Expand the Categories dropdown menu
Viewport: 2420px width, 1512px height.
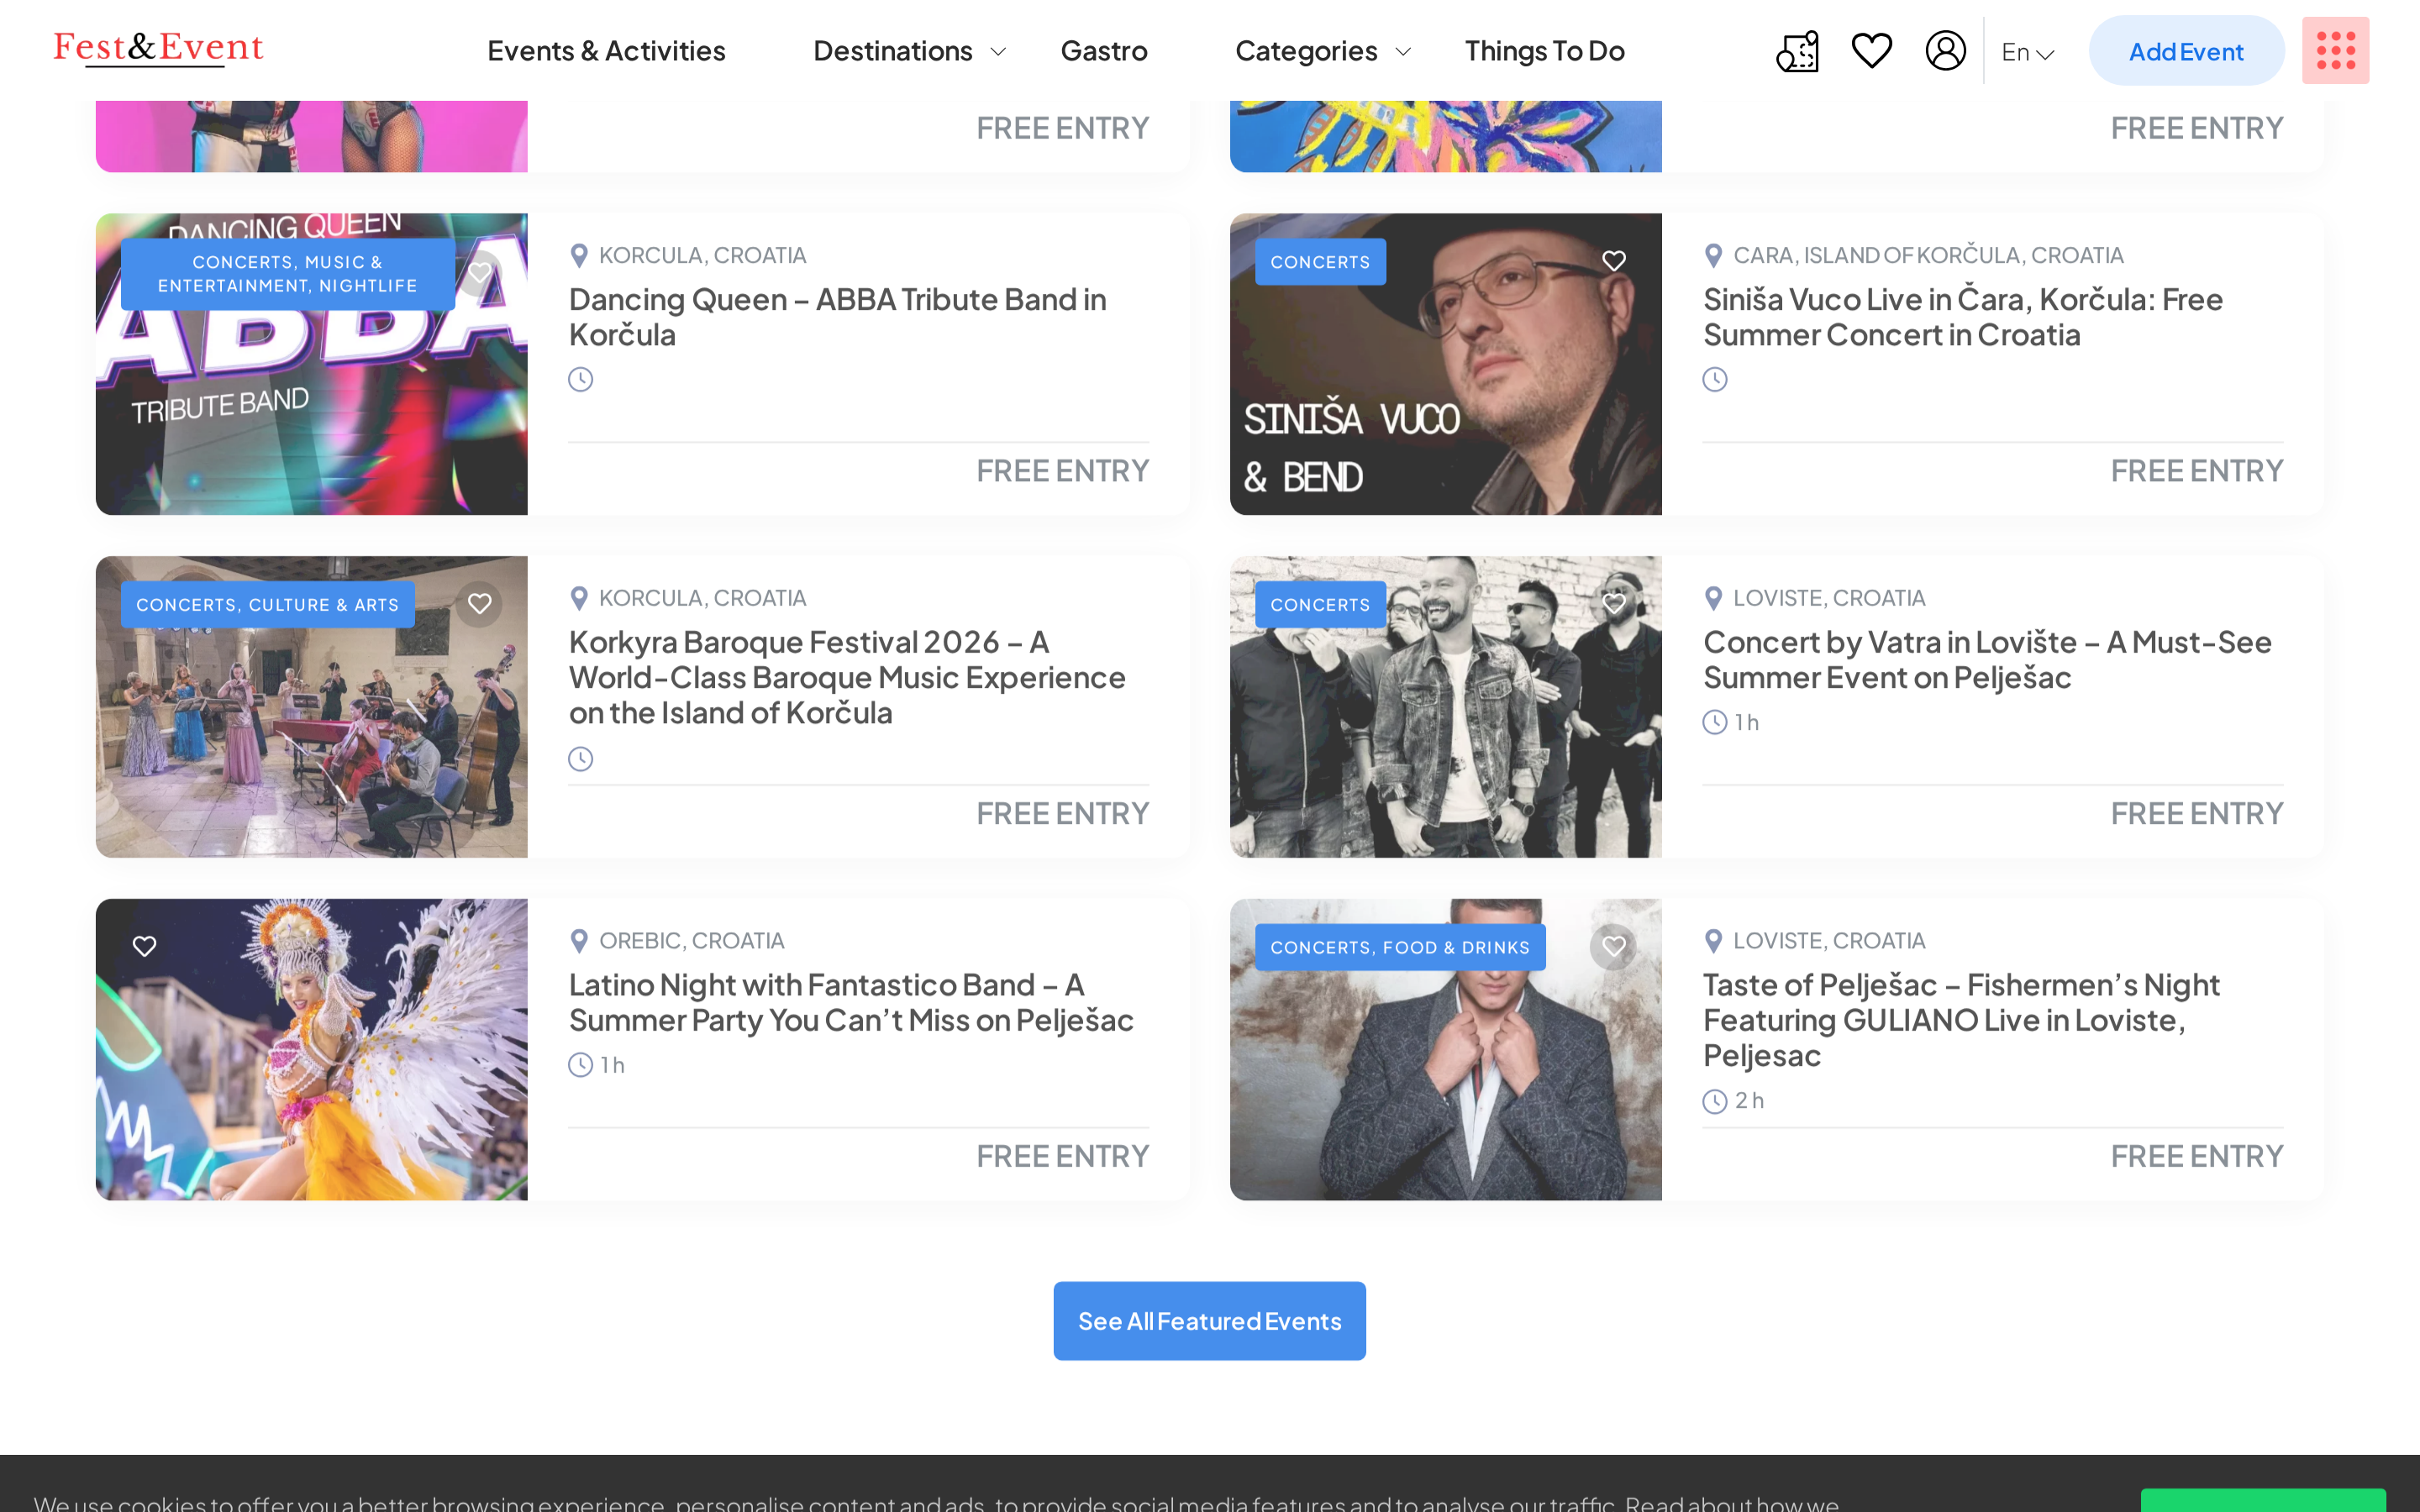pyautogui.click(x=1322, y=51)
